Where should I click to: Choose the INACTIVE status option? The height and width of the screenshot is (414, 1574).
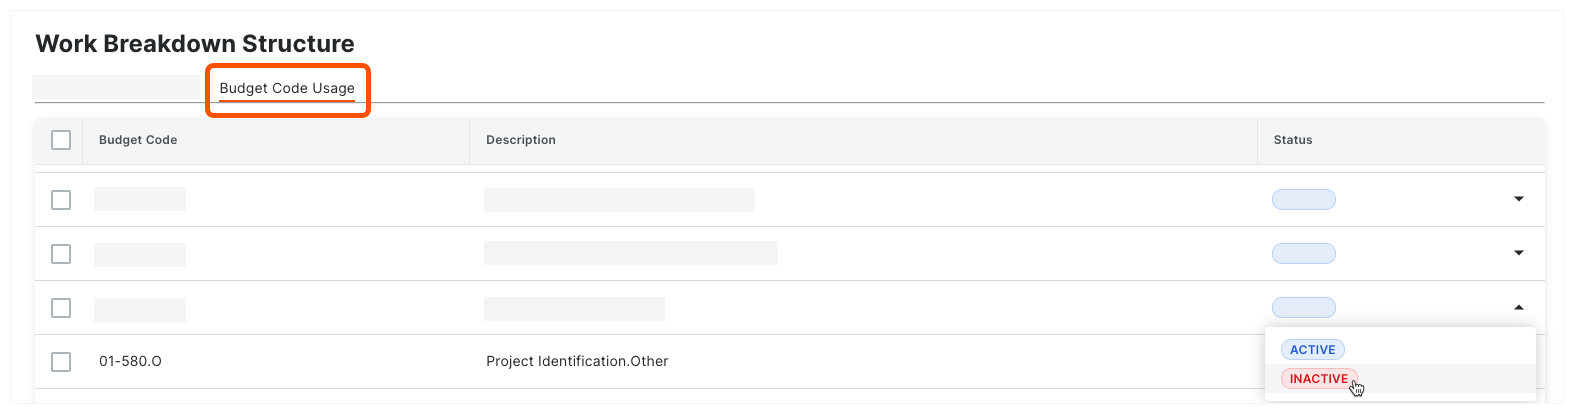[x=1318, y=379]
